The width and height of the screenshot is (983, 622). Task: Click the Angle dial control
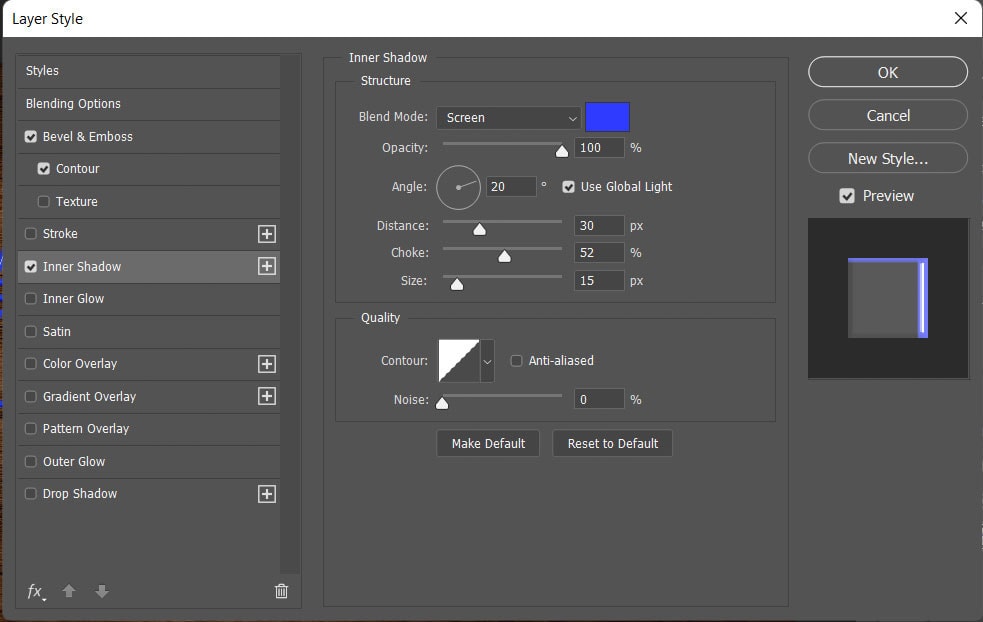click(x=458, y=187)
